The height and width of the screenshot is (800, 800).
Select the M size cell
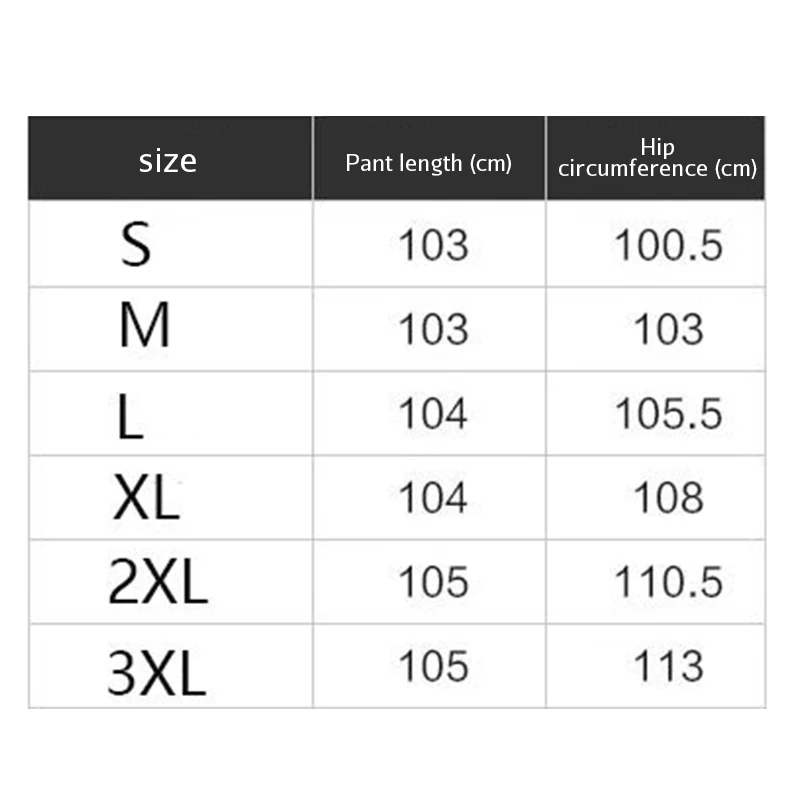click(144, 329)
